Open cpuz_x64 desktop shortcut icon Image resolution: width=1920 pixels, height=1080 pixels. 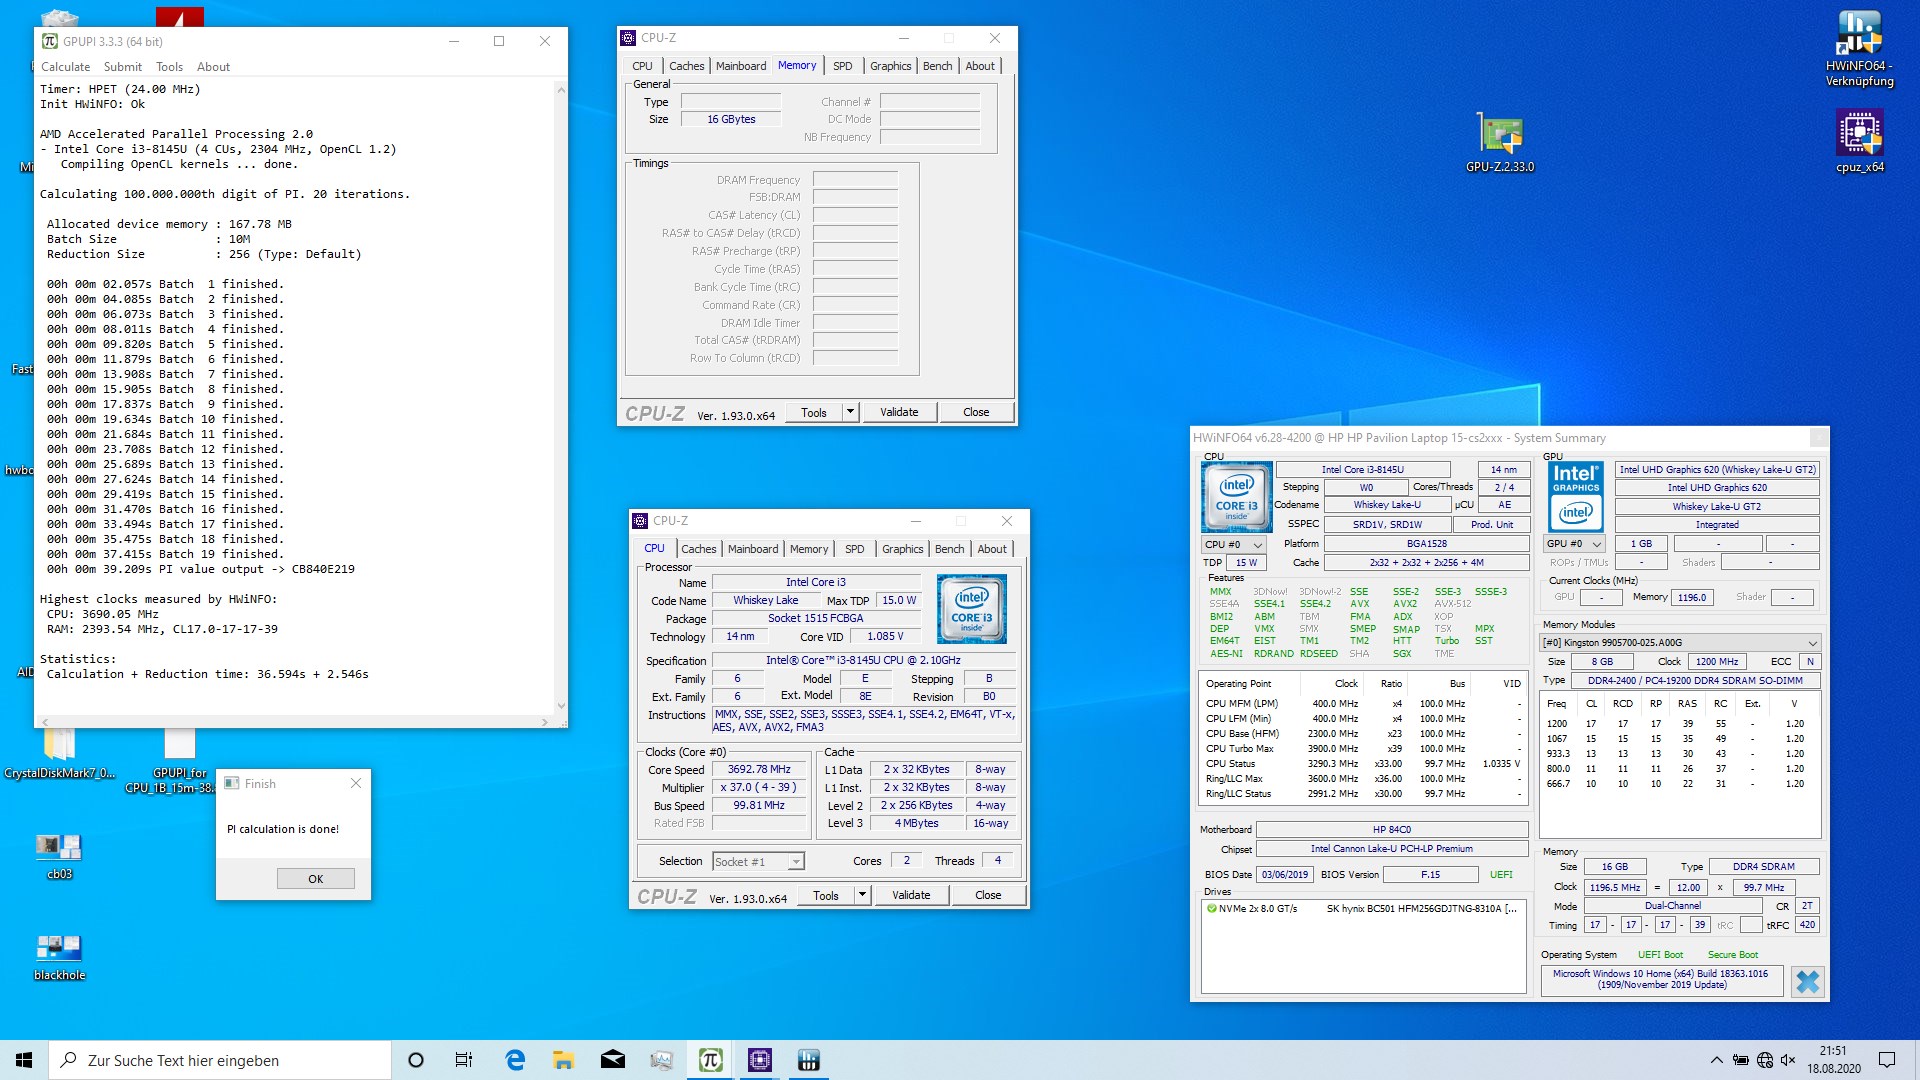[1859, 140]
